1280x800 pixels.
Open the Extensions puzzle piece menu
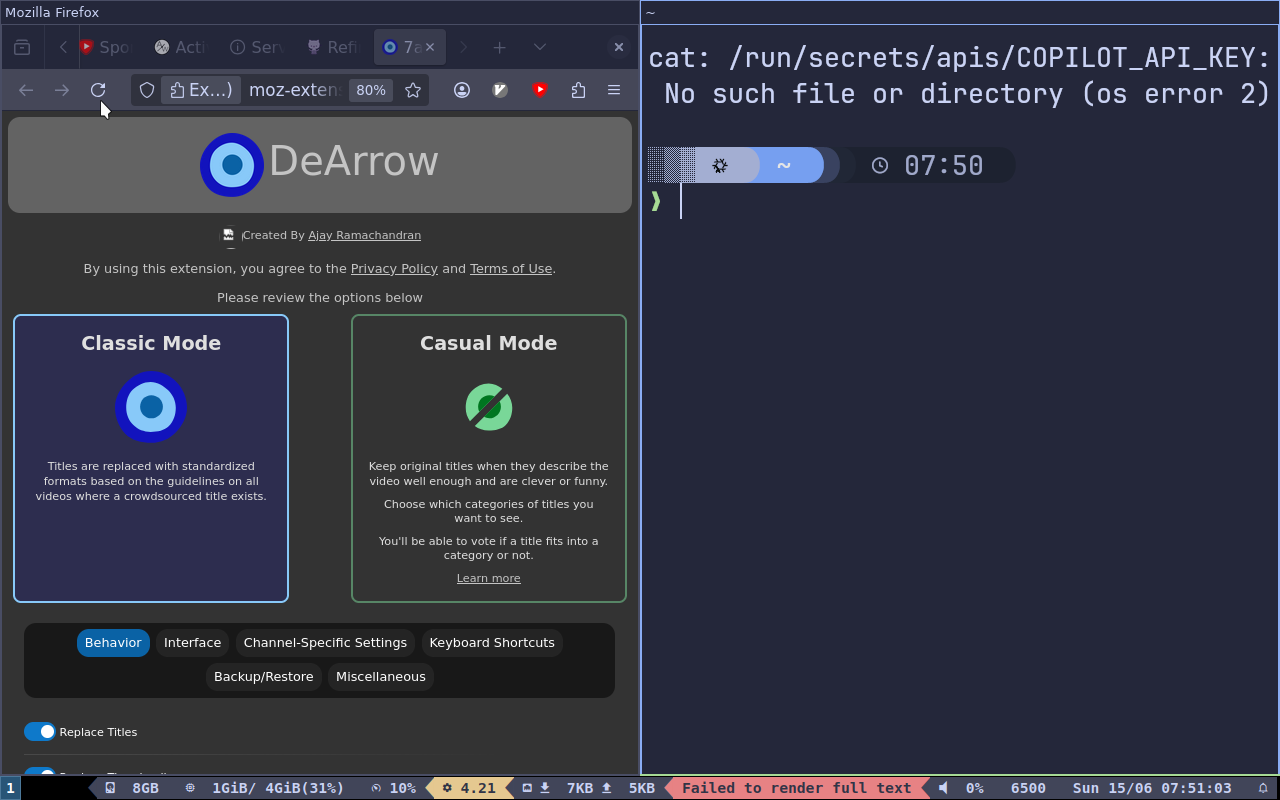point(578,90)
